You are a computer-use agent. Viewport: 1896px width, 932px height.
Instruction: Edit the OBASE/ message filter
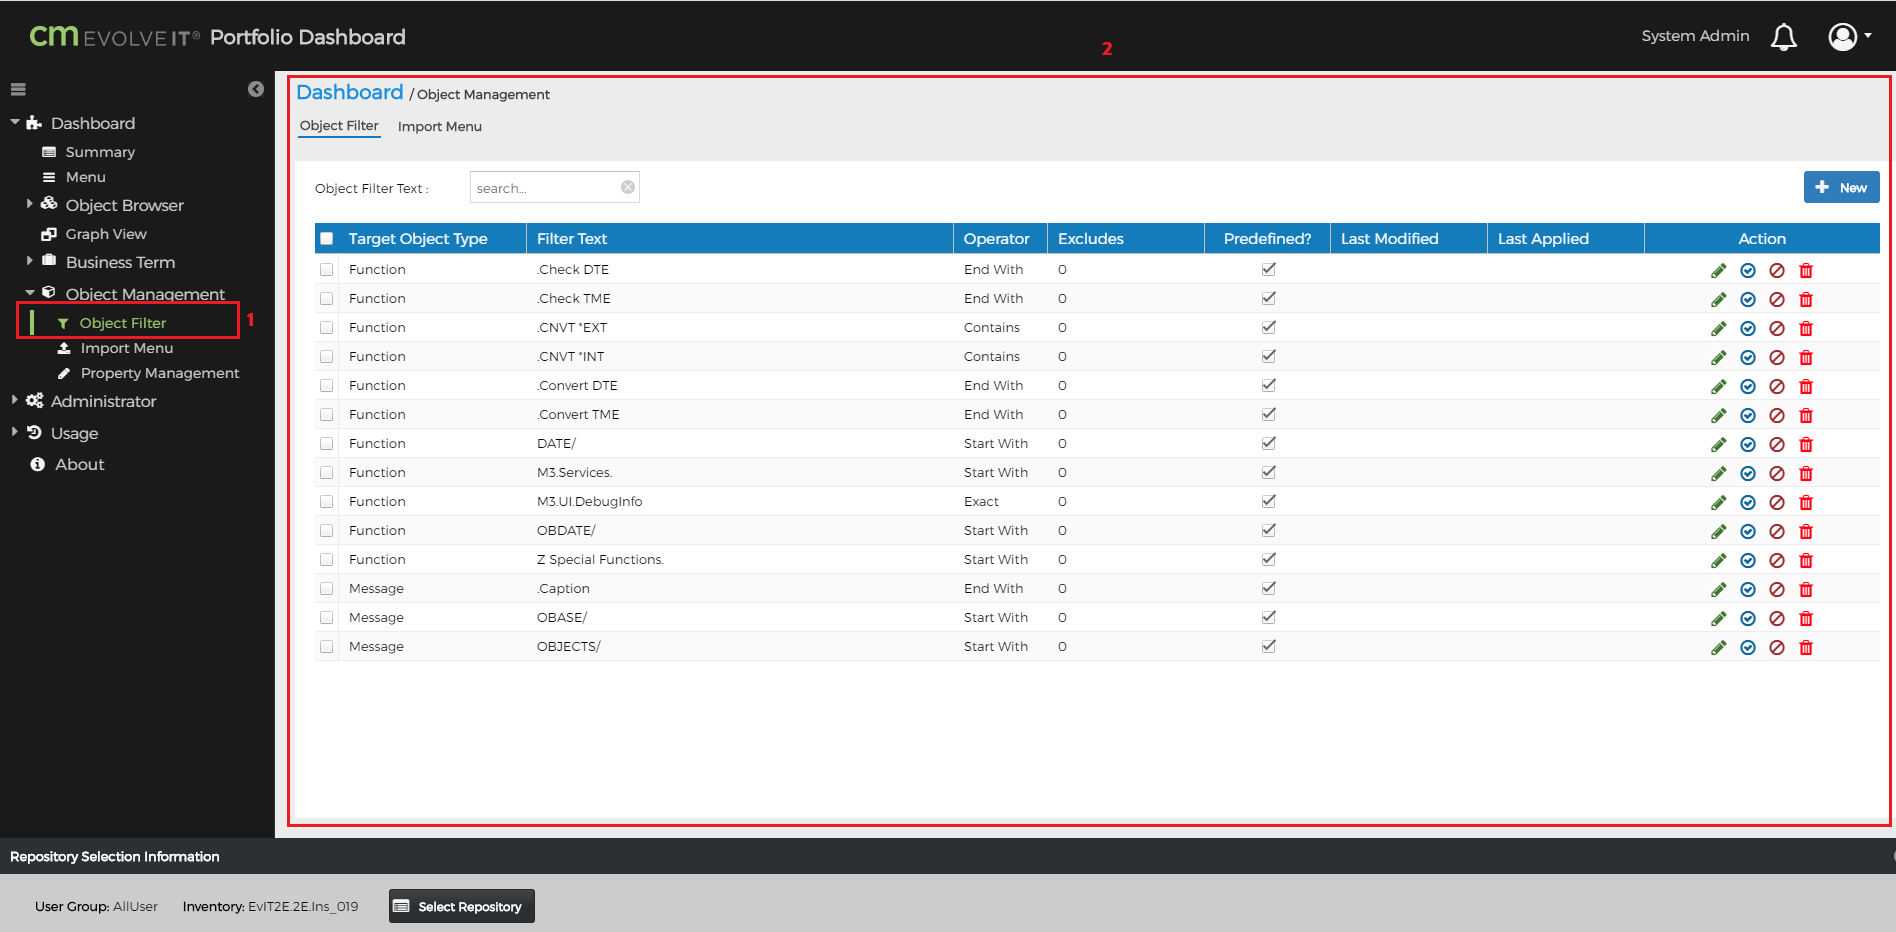click(1718, 618)
